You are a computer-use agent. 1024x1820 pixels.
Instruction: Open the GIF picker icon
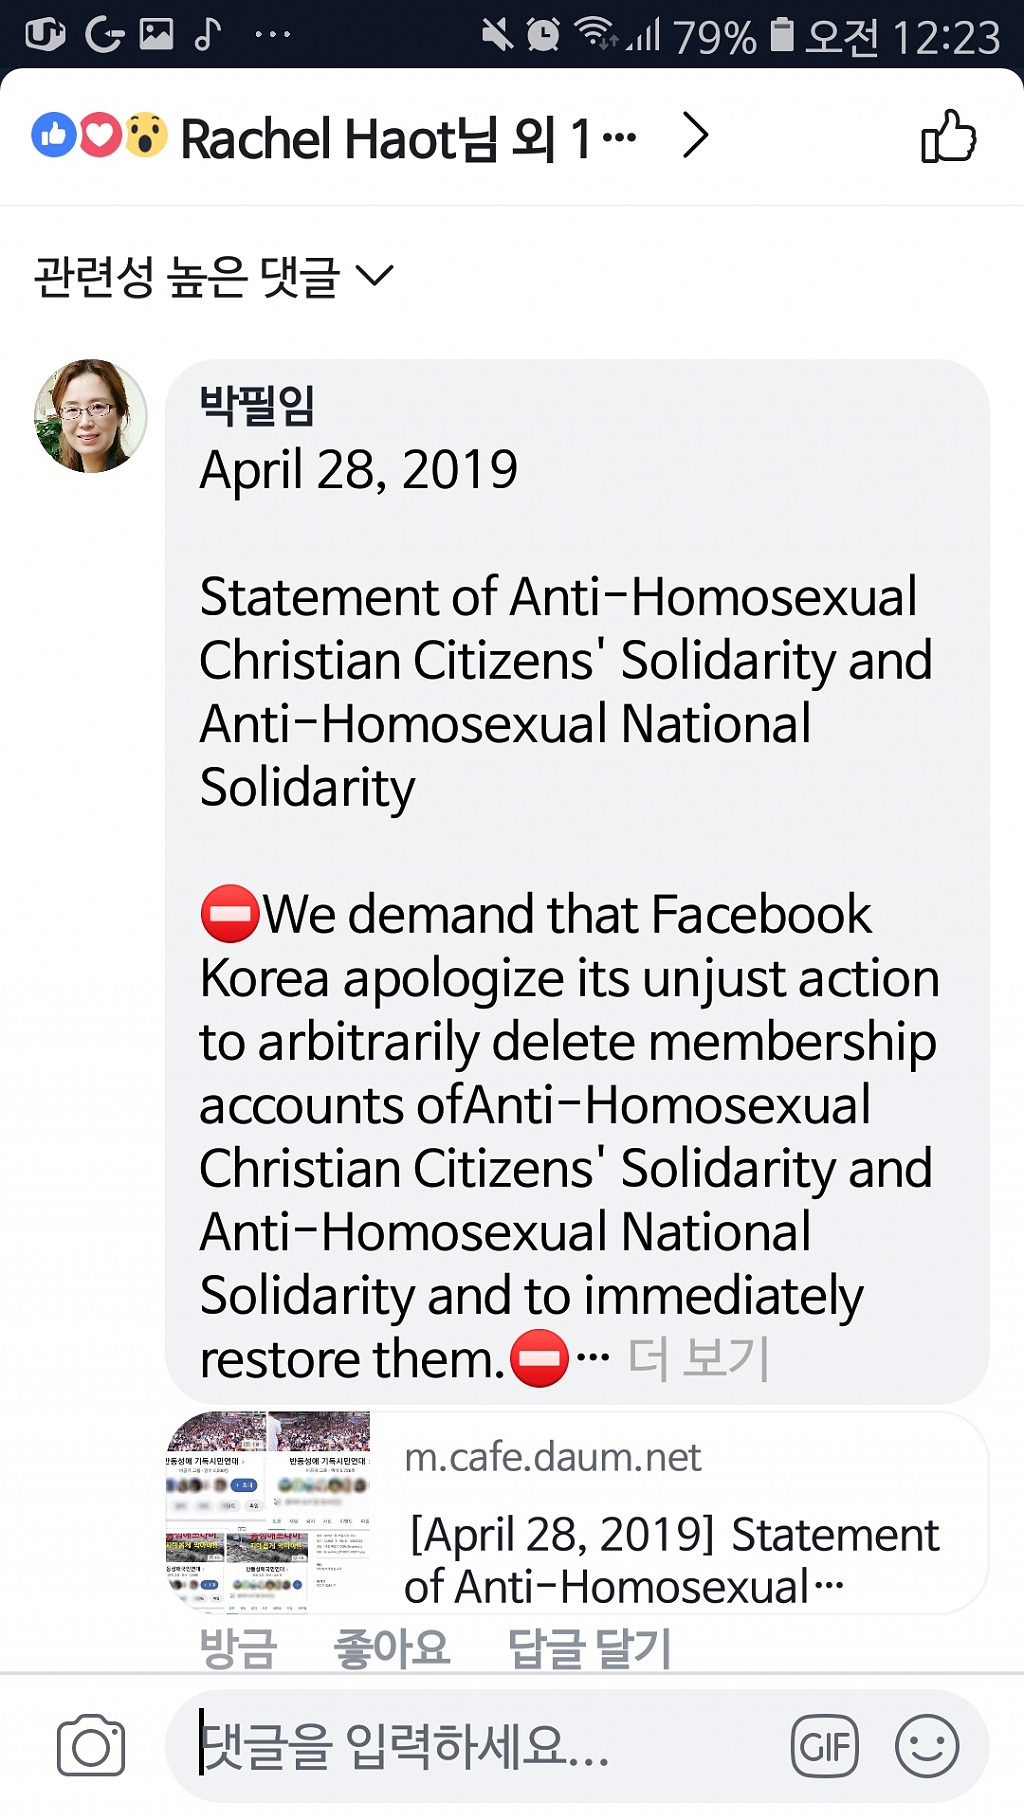(825, 1746)
